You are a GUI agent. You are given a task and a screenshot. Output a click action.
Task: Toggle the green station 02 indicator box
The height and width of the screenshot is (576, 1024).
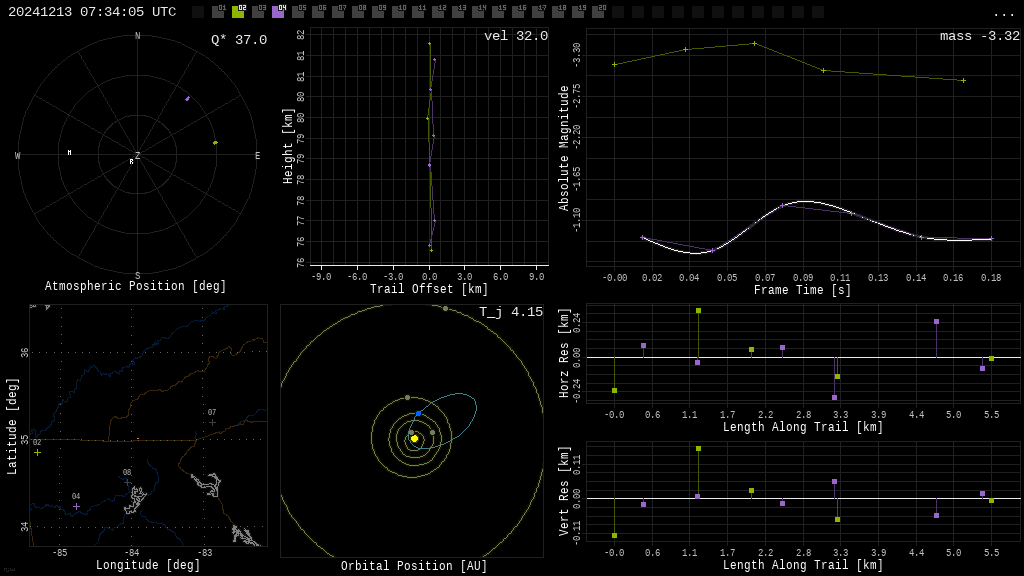[x=238, y=12]
